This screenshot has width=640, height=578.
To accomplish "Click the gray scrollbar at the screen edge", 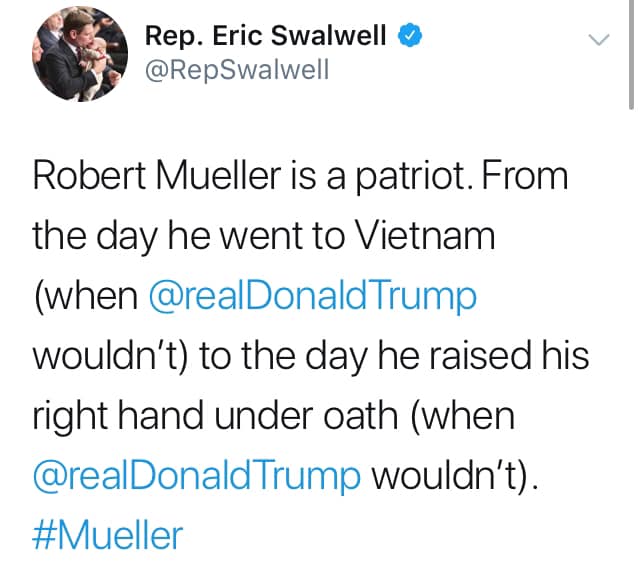I will click(631, 55).
